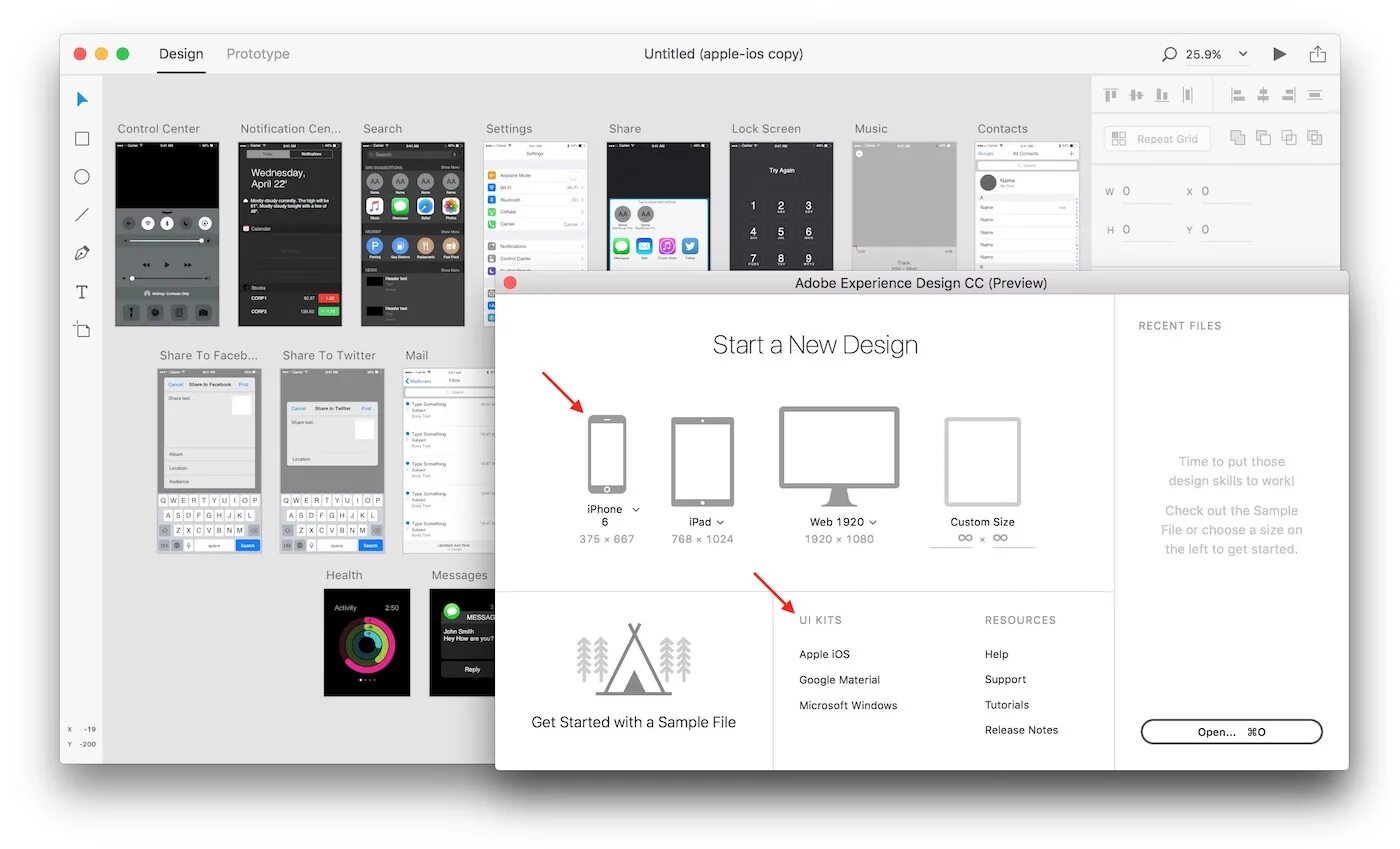Image resolution: width=1400 pixels, height=849 pixels.
Task: Click the Intersect boolean operation icon
Action: (1289, 138)
